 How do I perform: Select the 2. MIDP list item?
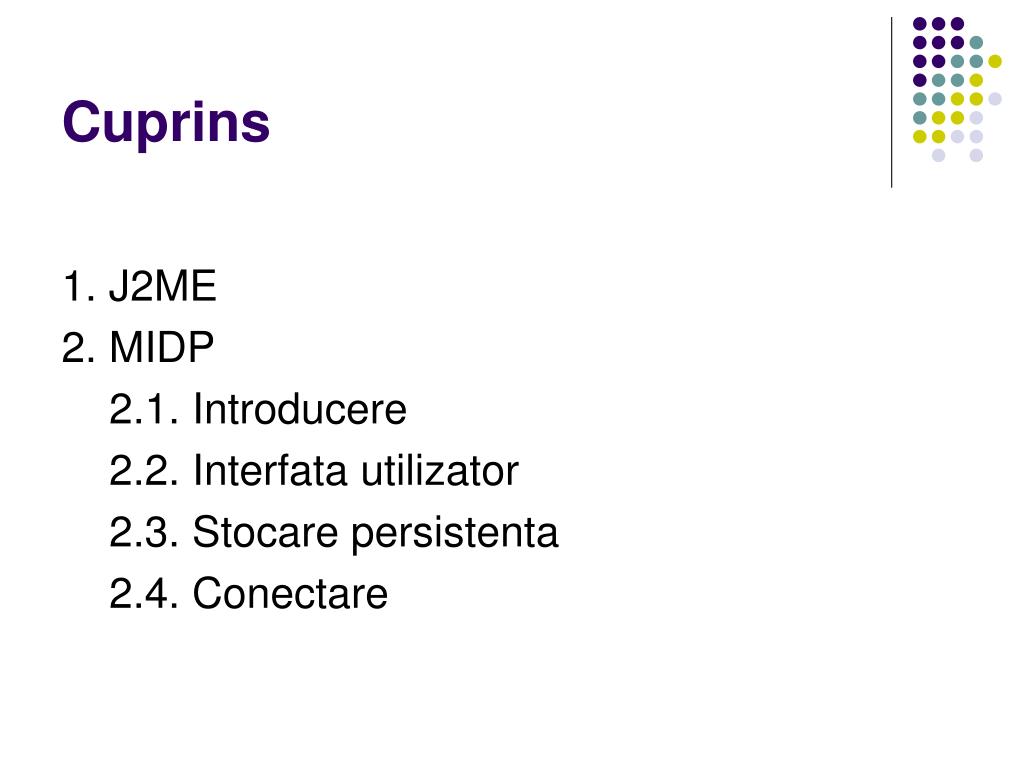tap(138, 347)
